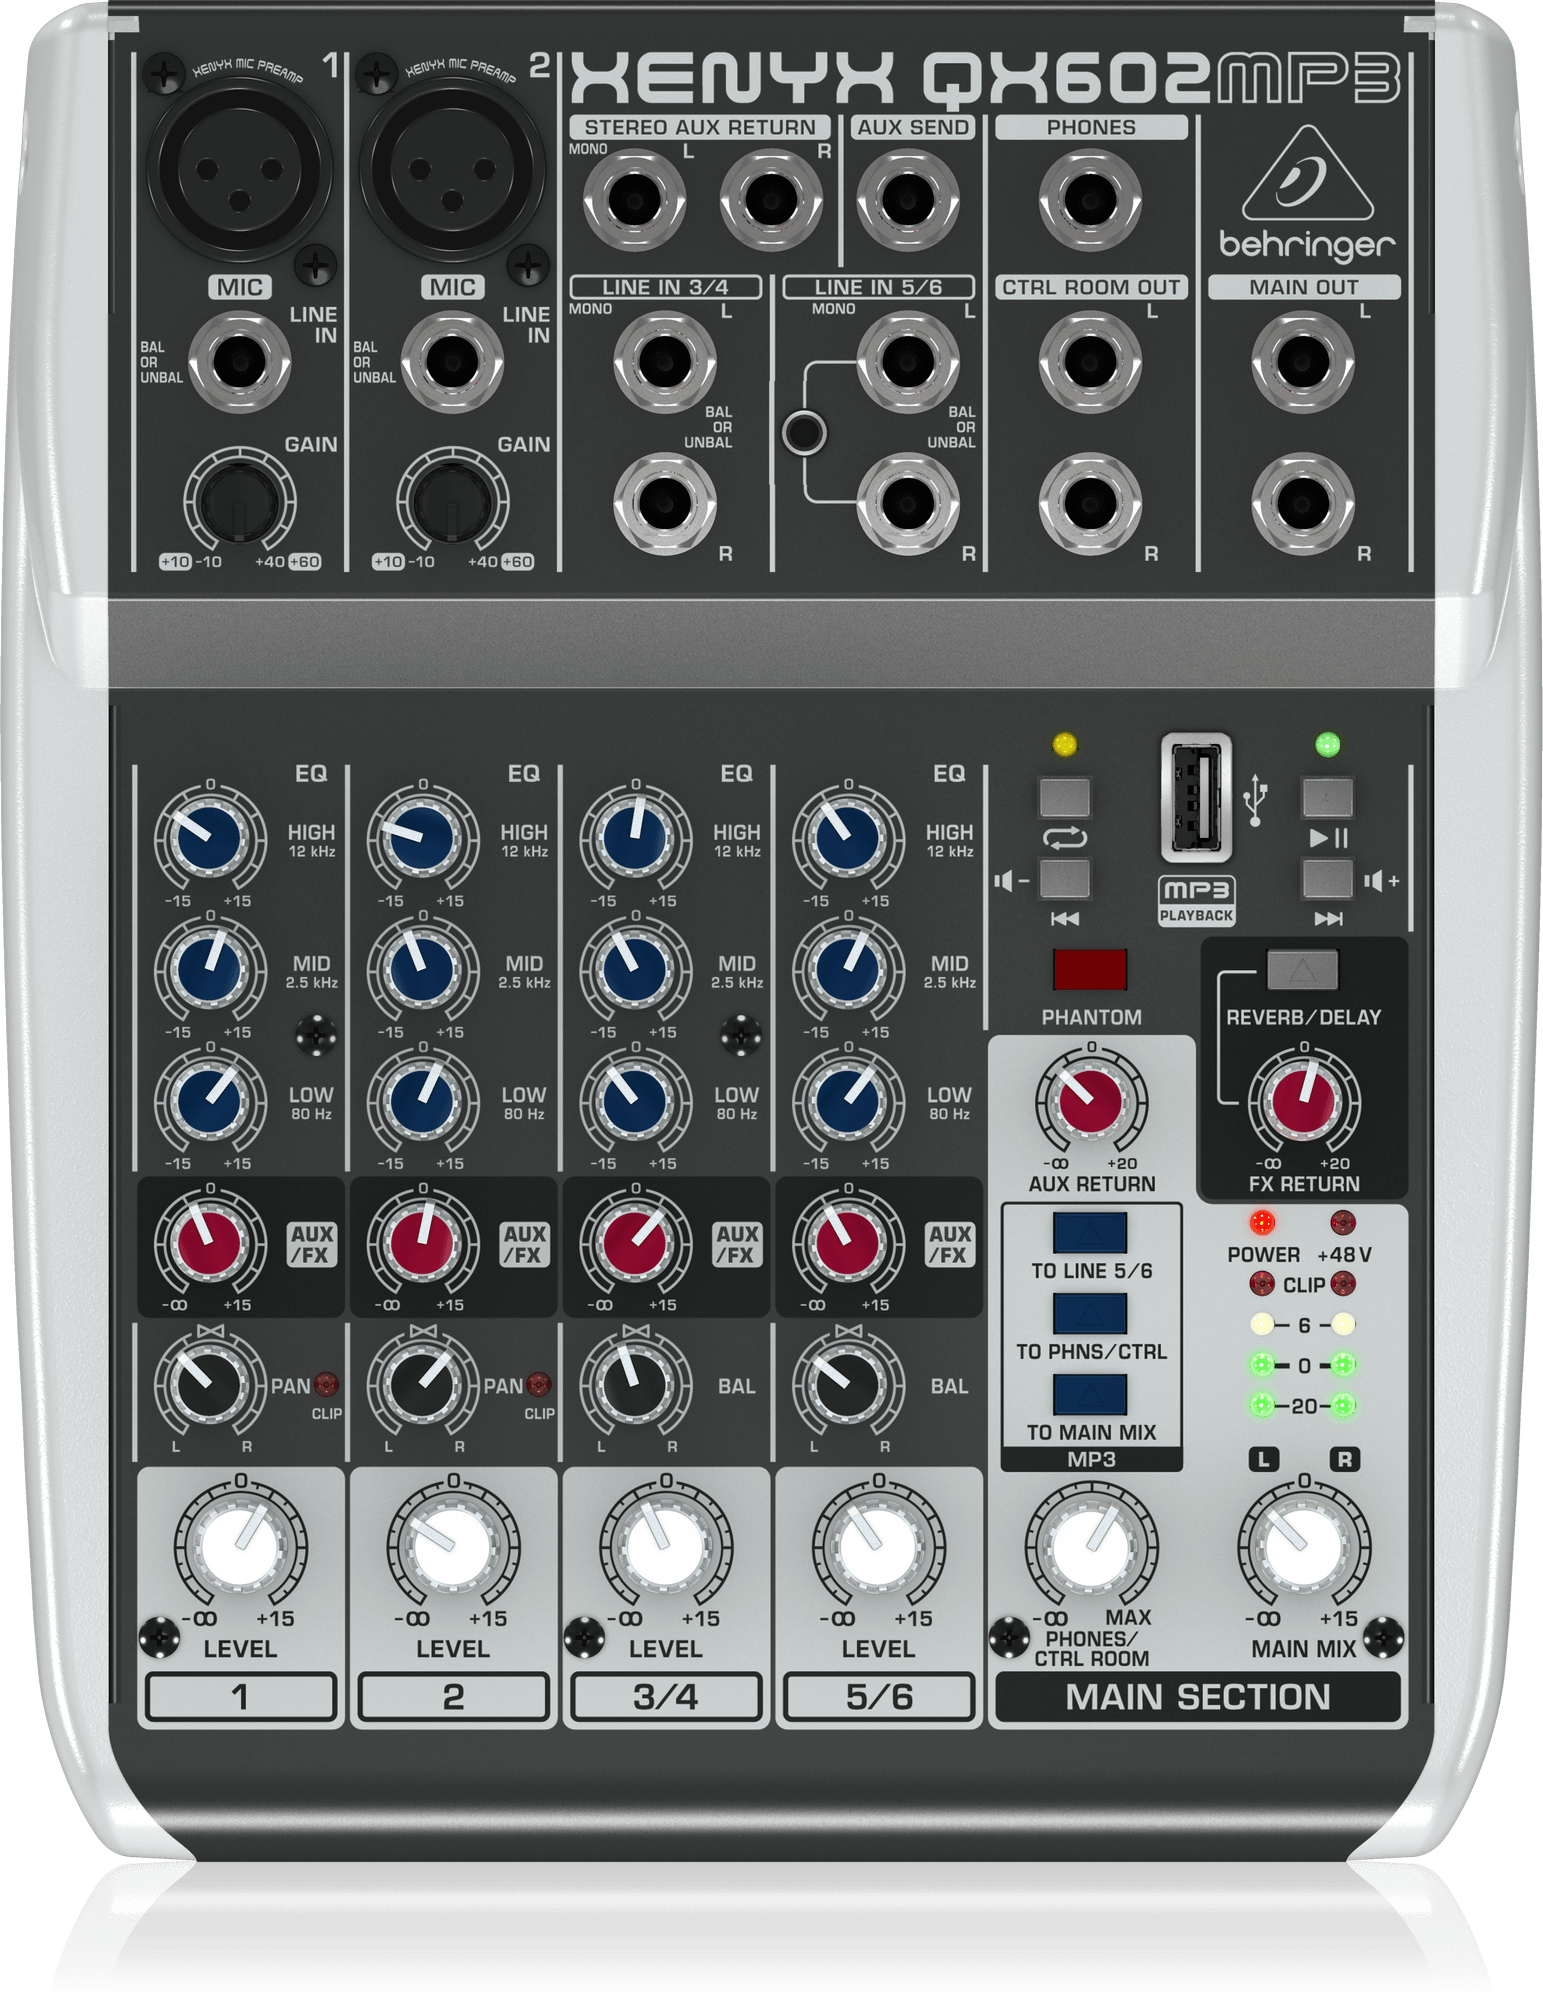Click the PHONES jack

[x=1090, y=200]
